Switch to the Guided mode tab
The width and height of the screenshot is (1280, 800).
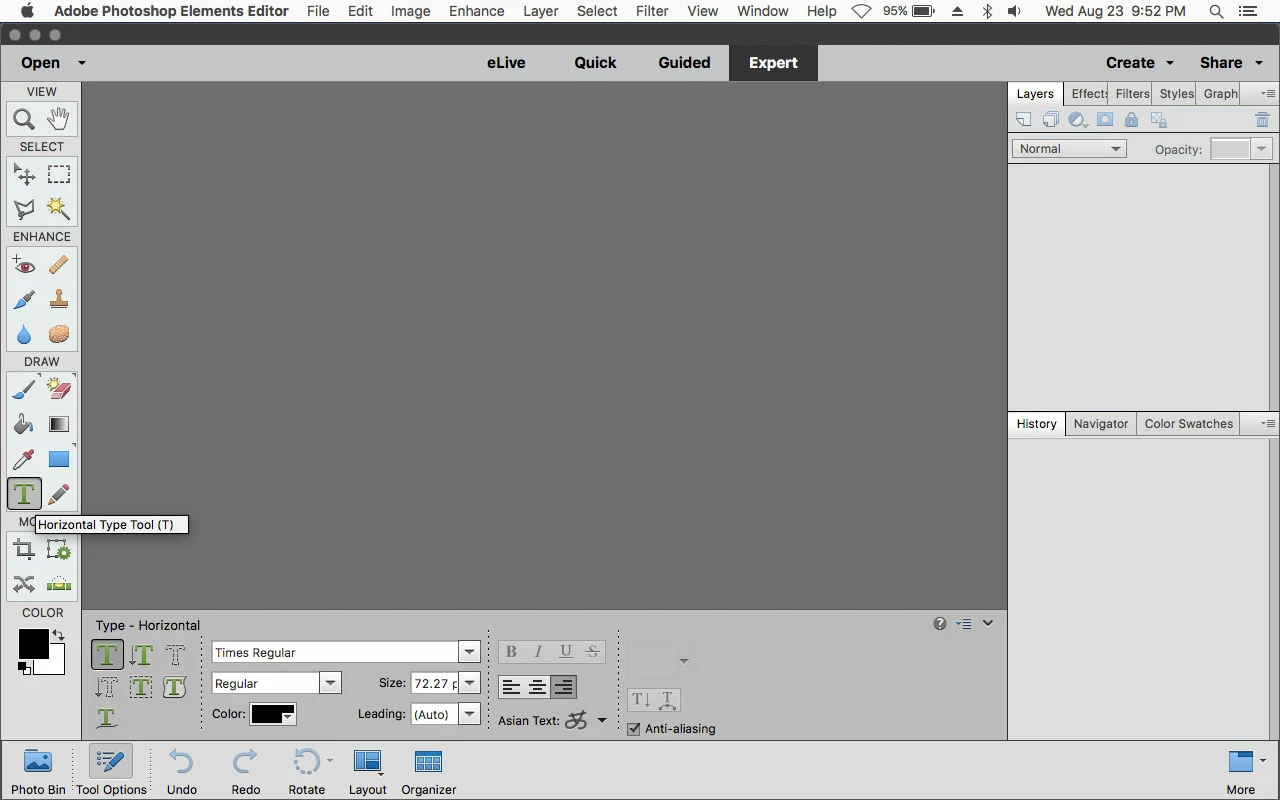[x=684, y=62]
